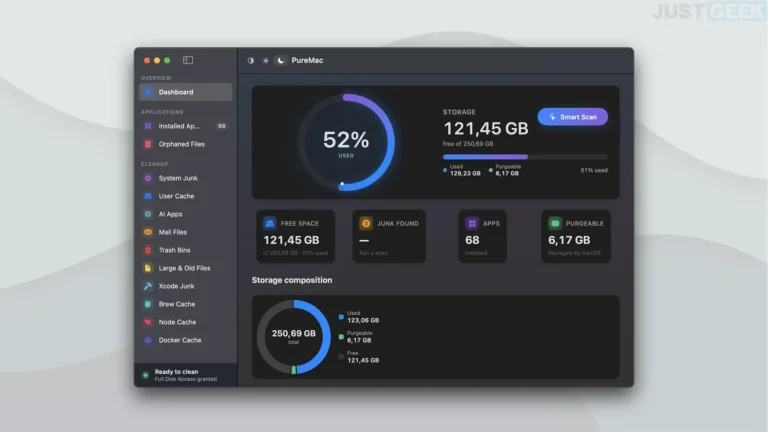Click the 51% used label
The width and height of the screenshot is (768, 432).
(594, 170)
